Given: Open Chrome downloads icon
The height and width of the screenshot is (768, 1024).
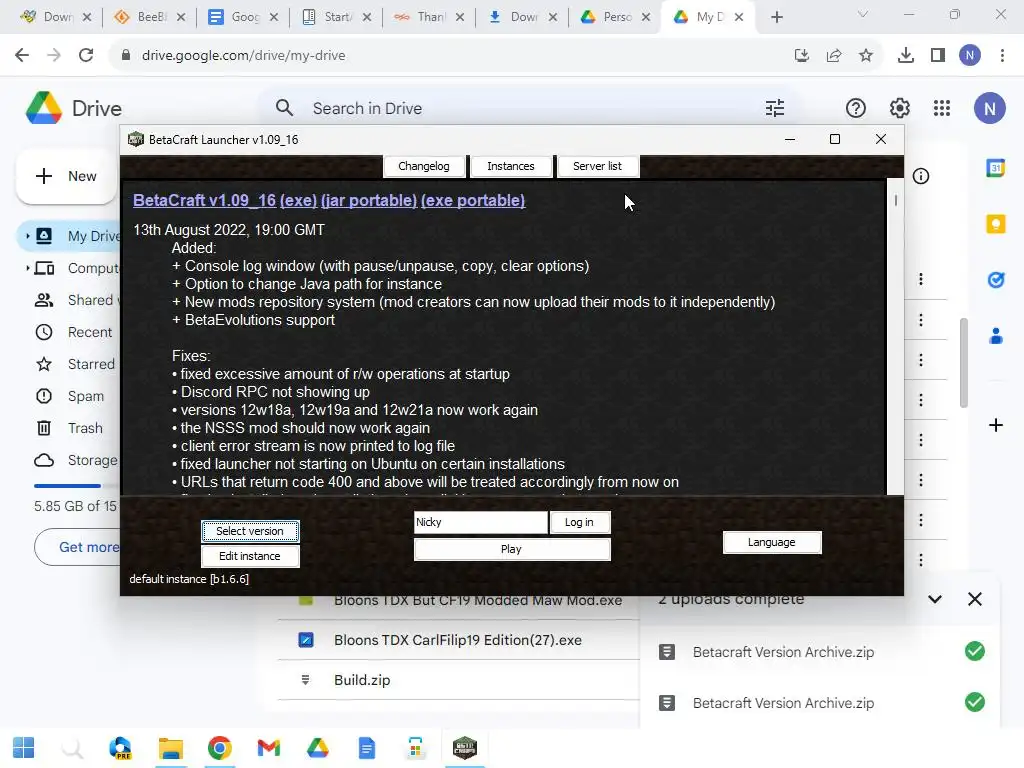Looking at the screenshot, I should click(x=905, y=56).
